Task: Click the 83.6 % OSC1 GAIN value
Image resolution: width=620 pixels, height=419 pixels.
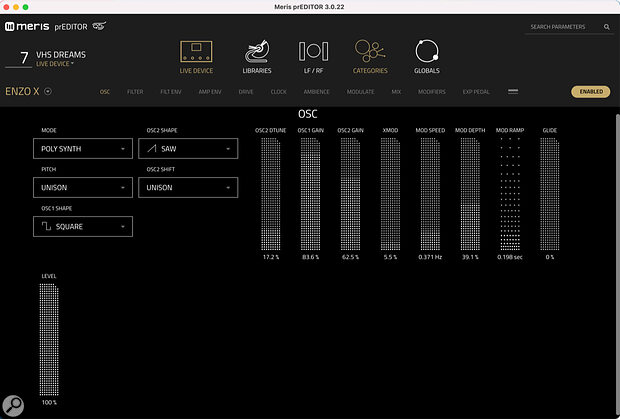Action: click(310, 257)
